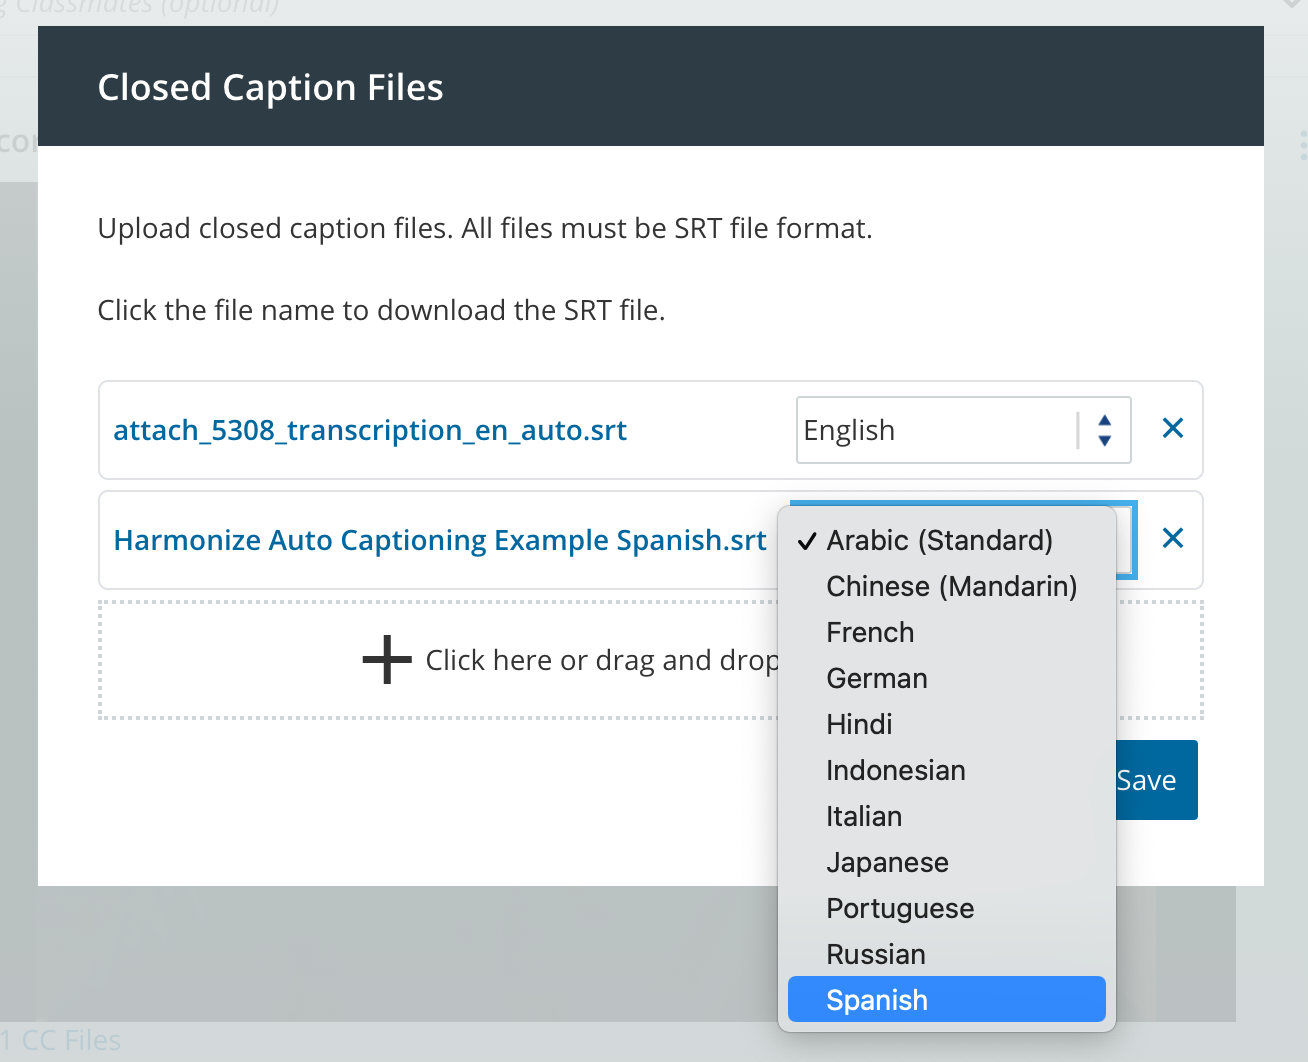Download Harmonize Auto Captioning Example Spanish.srt

tap(440, 540)
